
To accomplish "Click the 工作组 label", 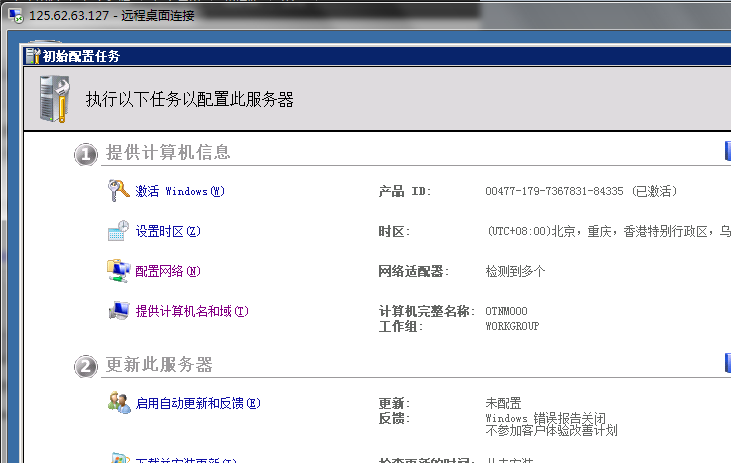I will (400, 326).
